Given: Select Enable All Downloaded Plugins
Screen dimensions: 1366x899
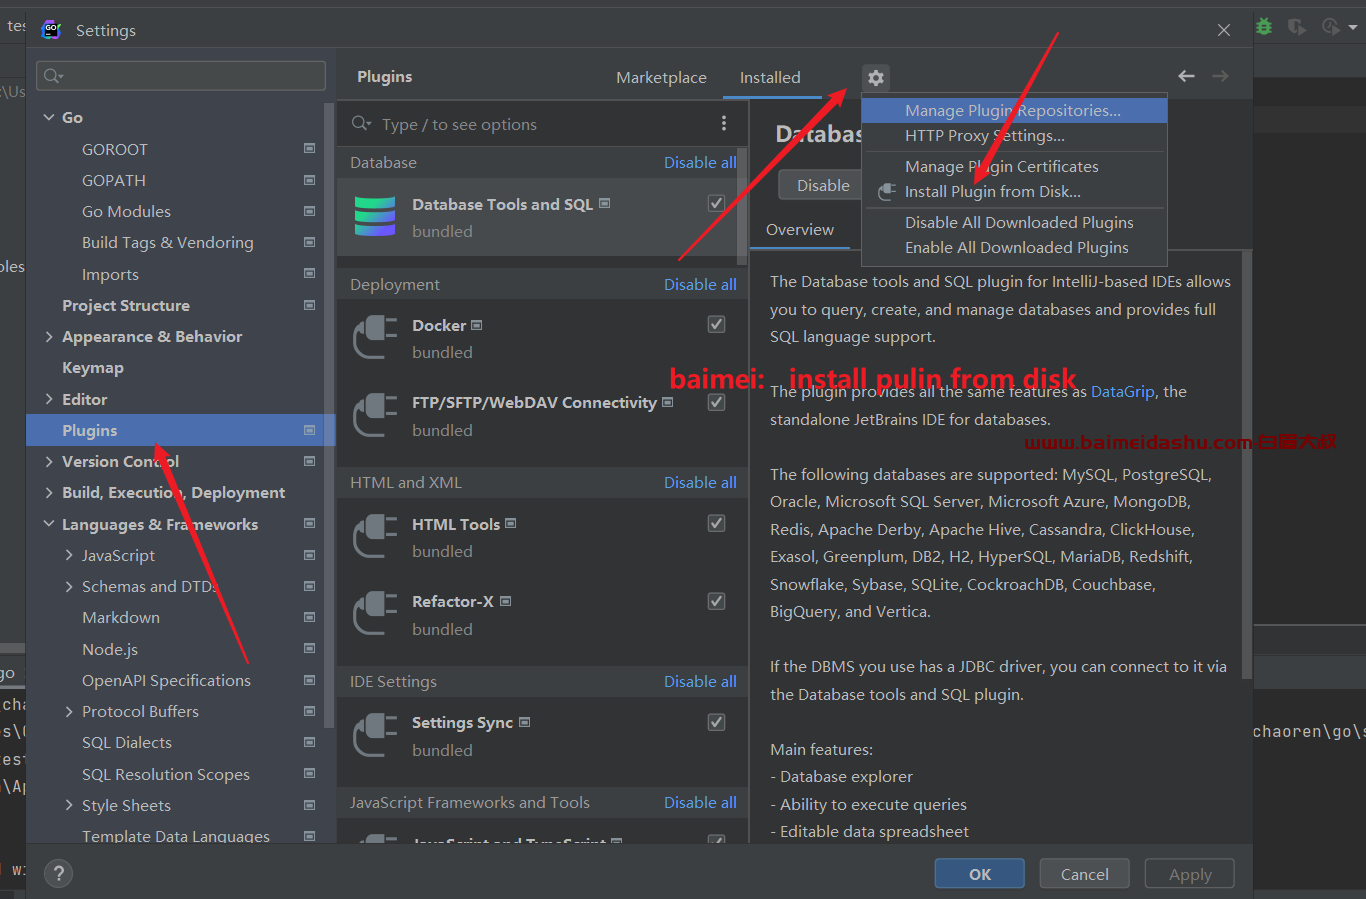Looking at the screenshot, I should (x=1014, y=247).
